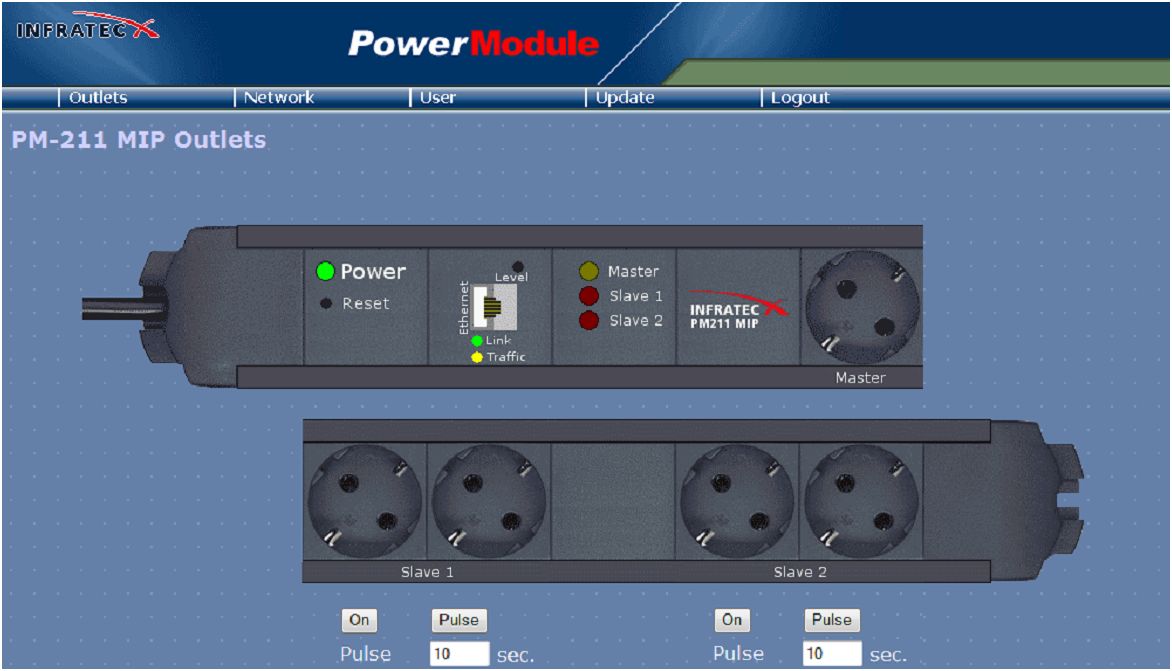This screenshot has height=671, width=1172.
Task: Click the Ethernet port on the strip
Action: [x=494, y=306]
